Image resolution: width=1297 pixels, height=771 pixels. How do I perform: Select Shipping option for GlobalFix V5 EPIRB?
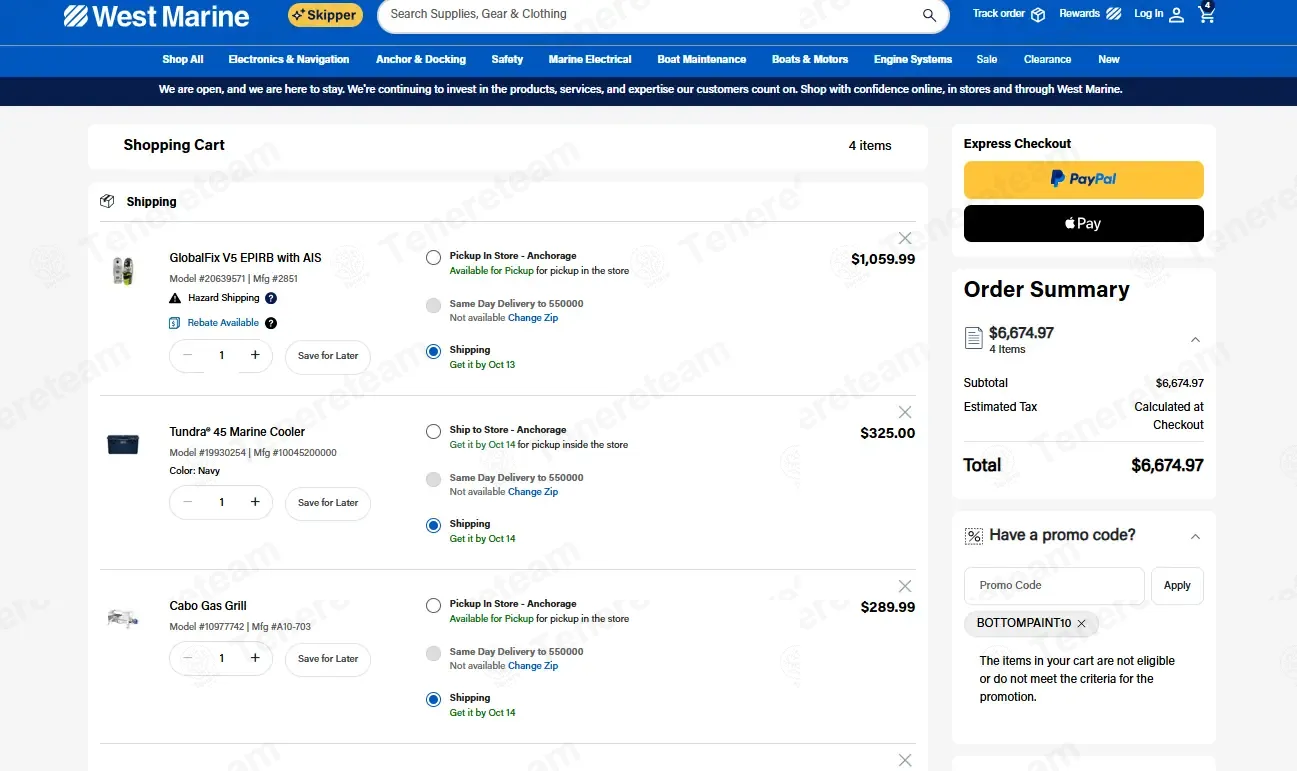[x=433, y=351]
